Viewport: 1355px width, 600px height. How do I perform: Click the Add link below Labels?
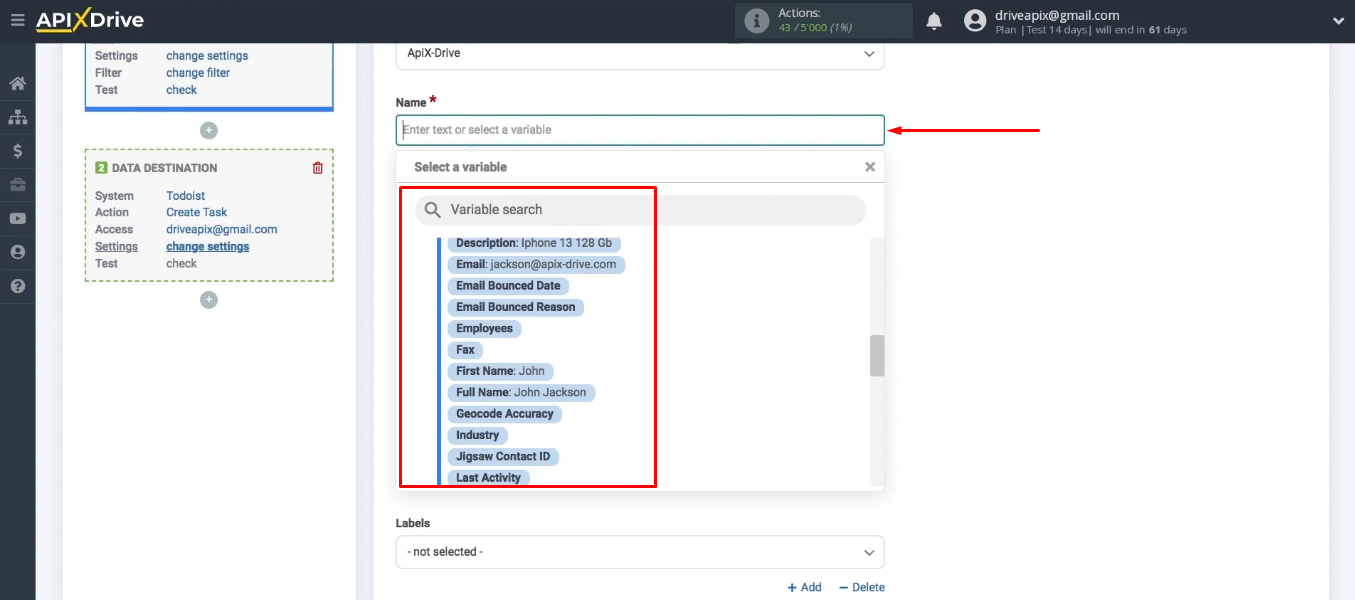click(x=805, y=587)
